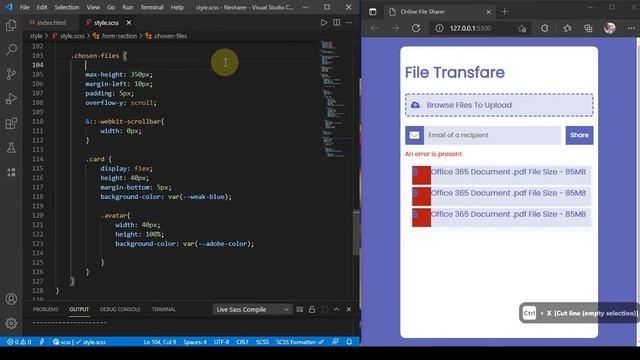Change line endings via CRLF status item

pyautogui.click(x=242, y=342)
